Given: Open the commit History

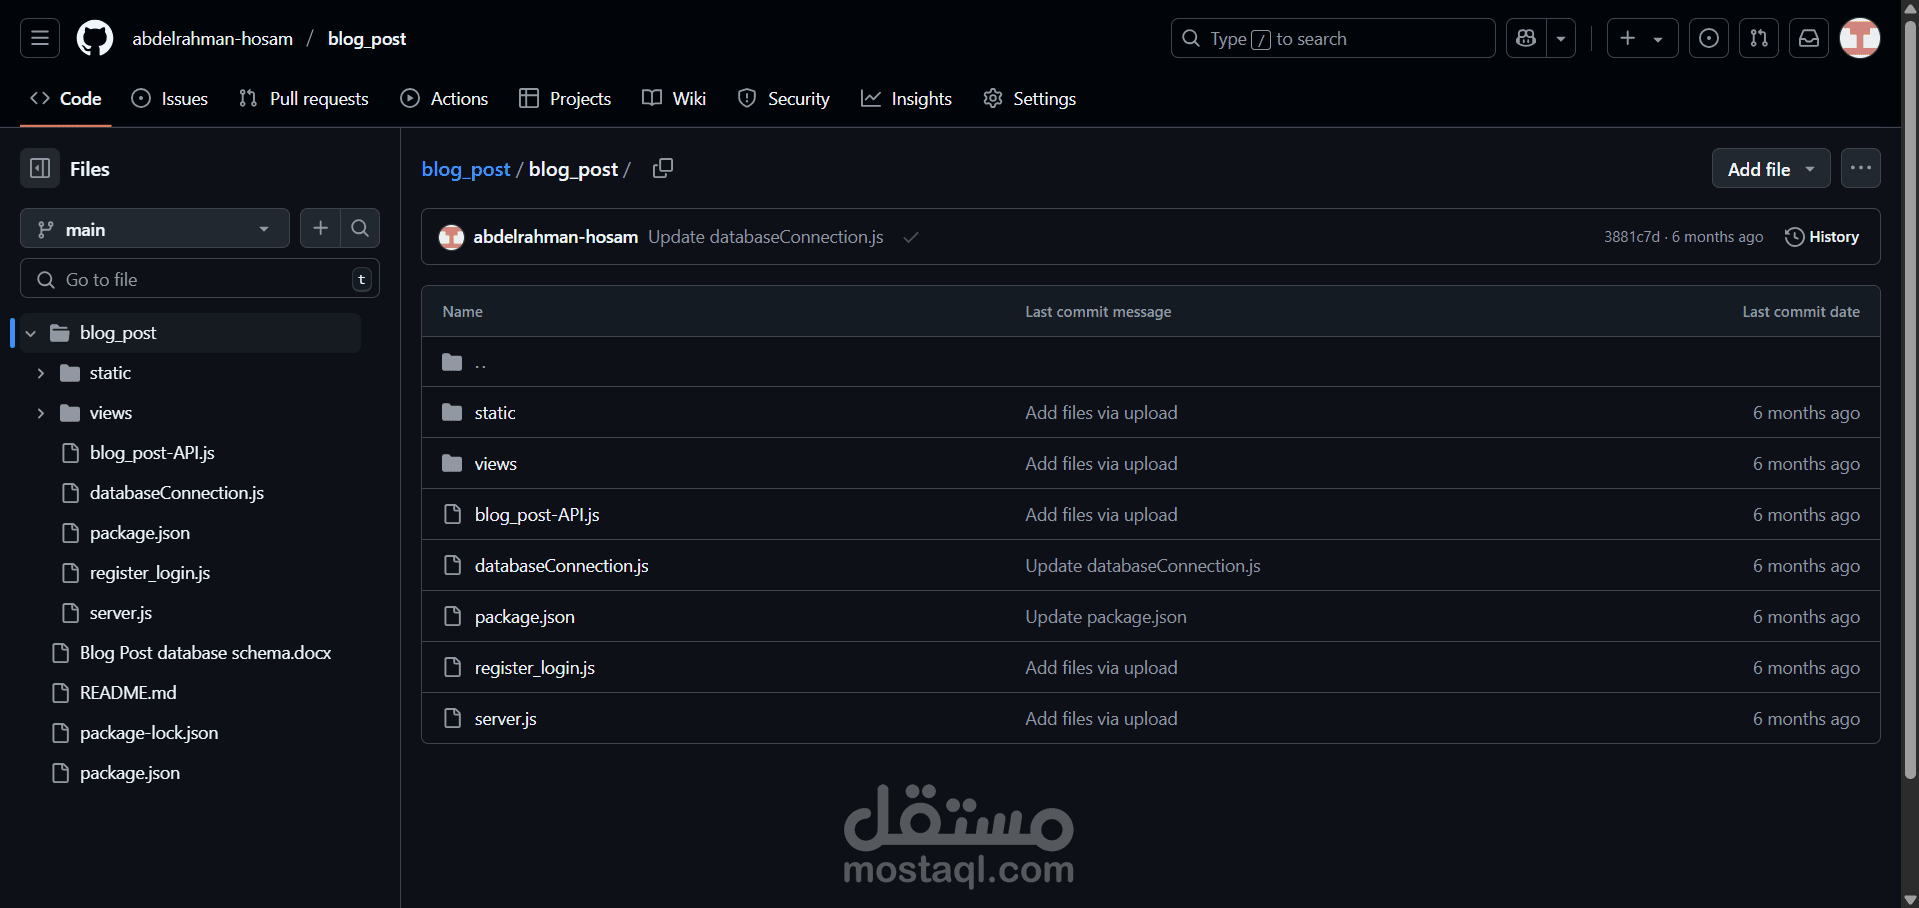Looking at the screenshot, I should (x=1822, y=237).
